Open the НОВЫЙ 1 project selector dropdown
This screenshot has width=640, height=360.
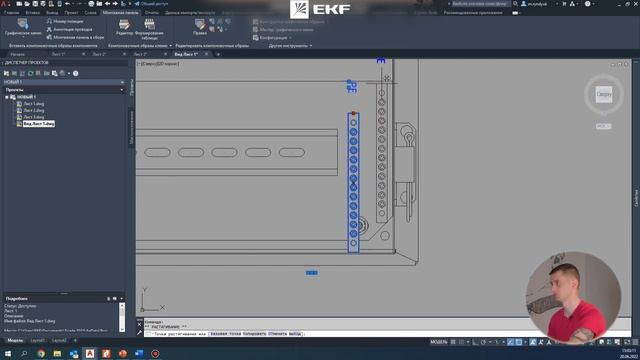point(122,82)
